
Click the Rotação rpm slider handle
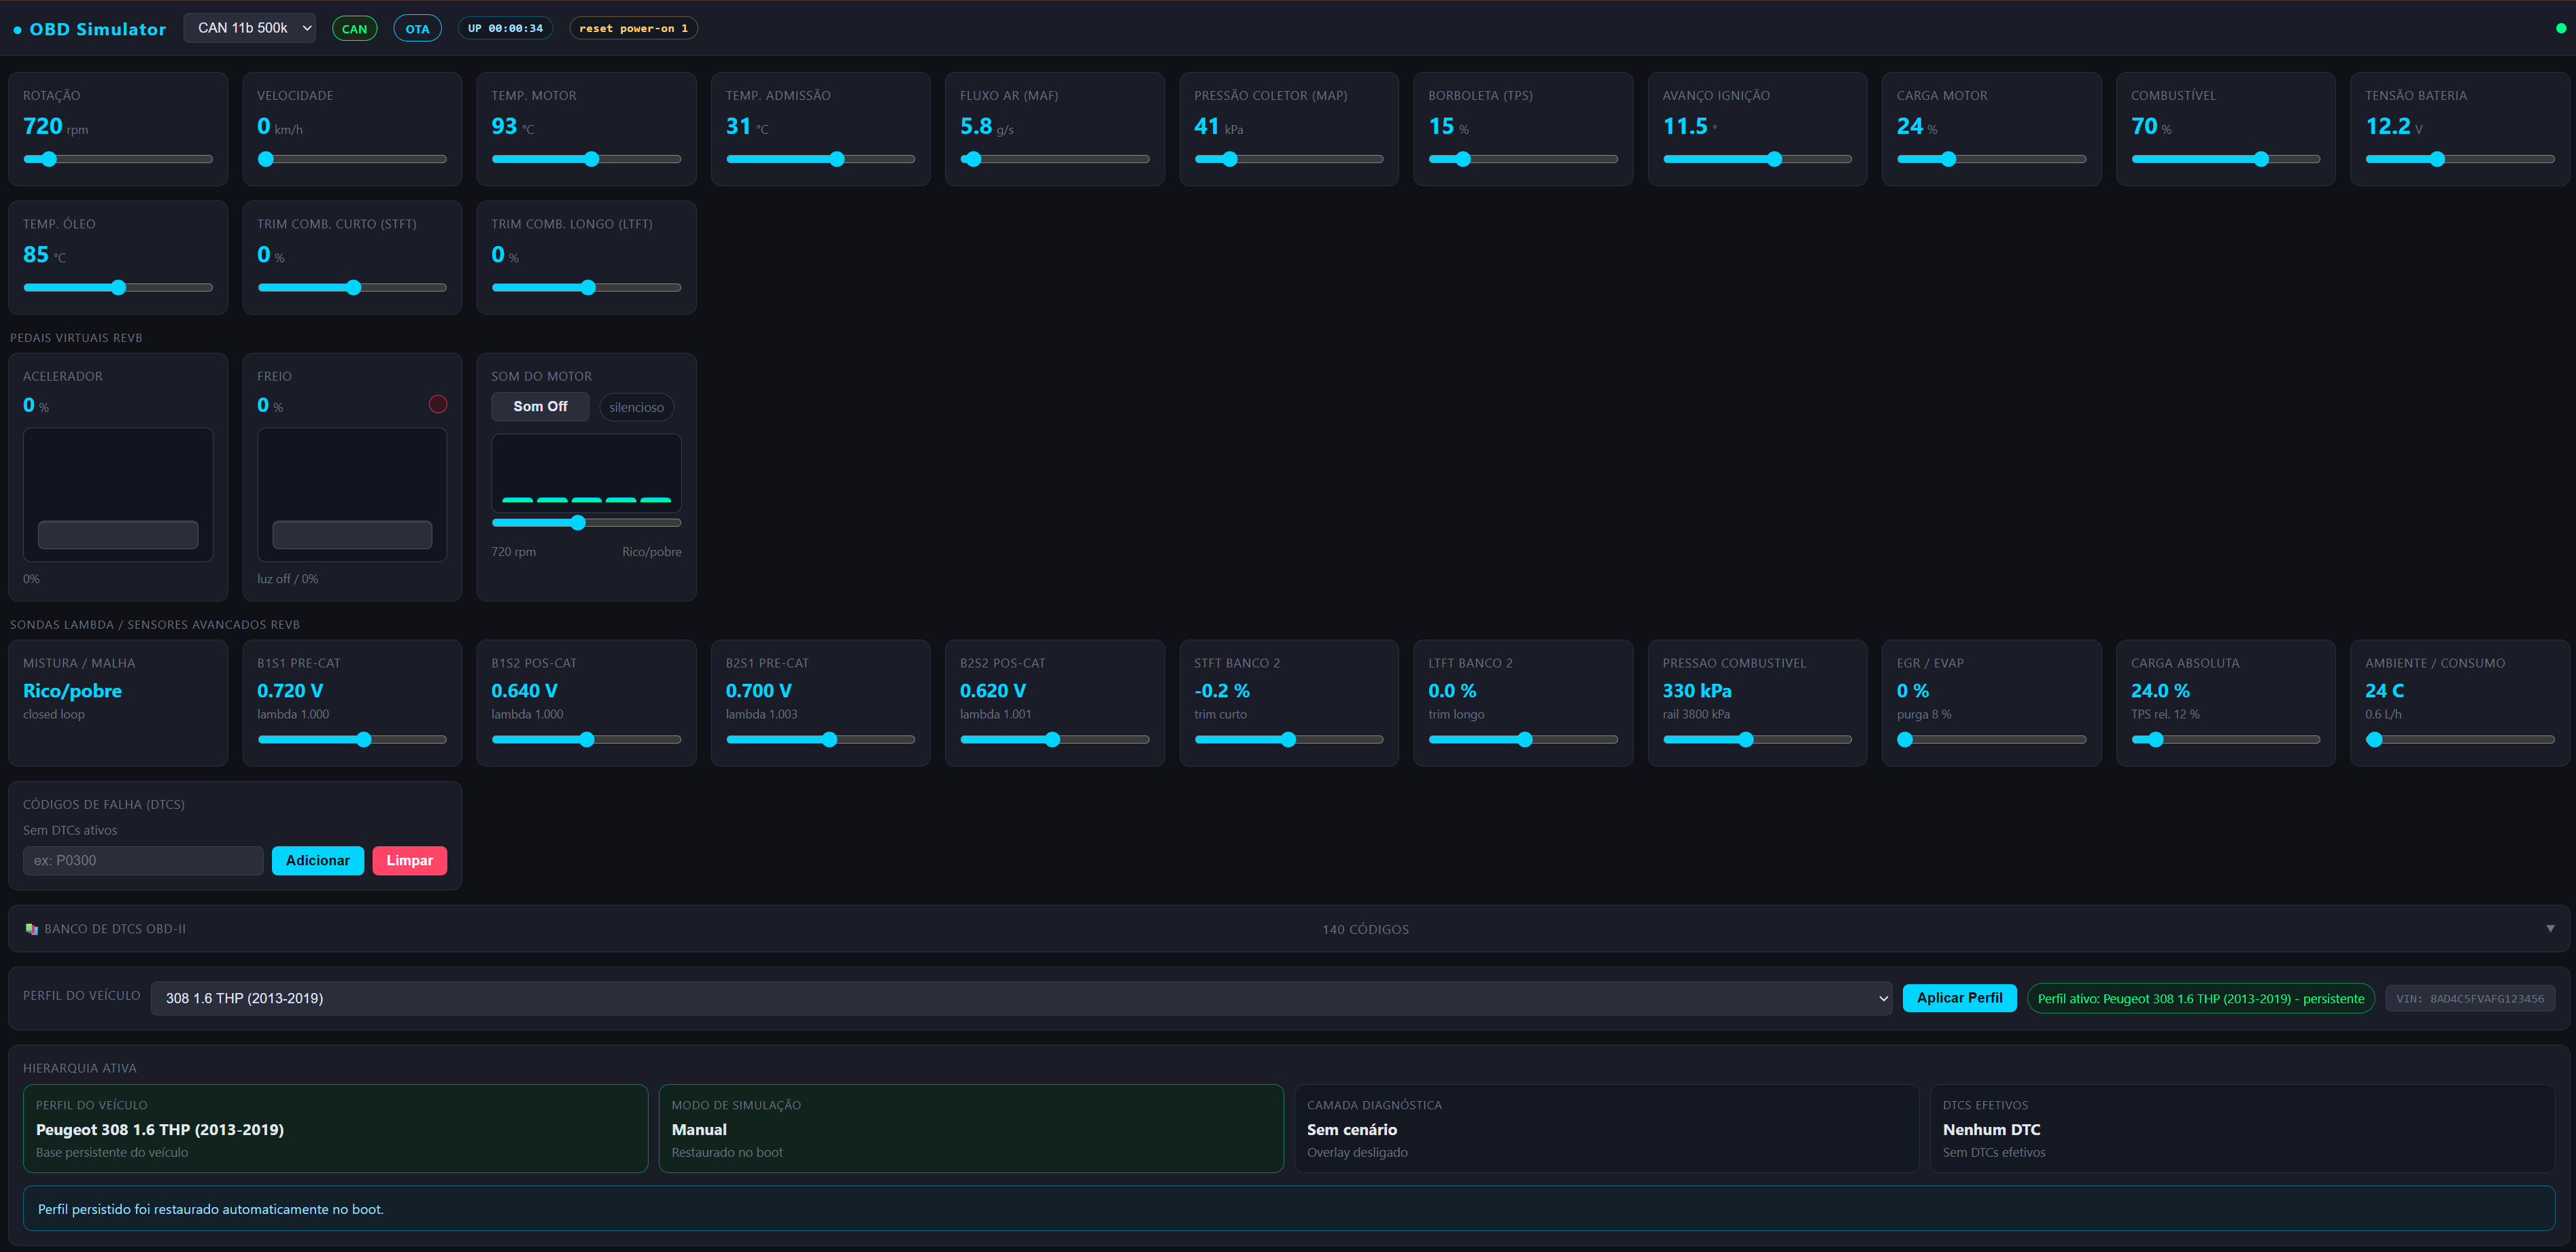pos(48,159)
